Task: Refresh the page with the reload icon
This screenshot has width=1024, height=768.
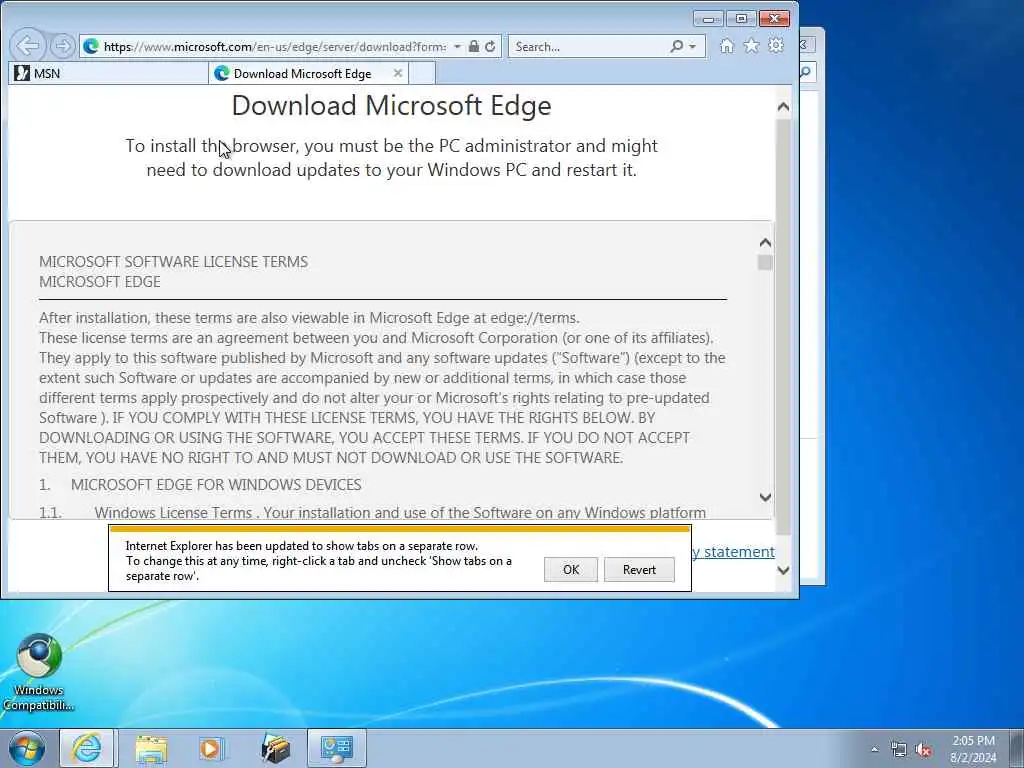Action: (490, 46)
